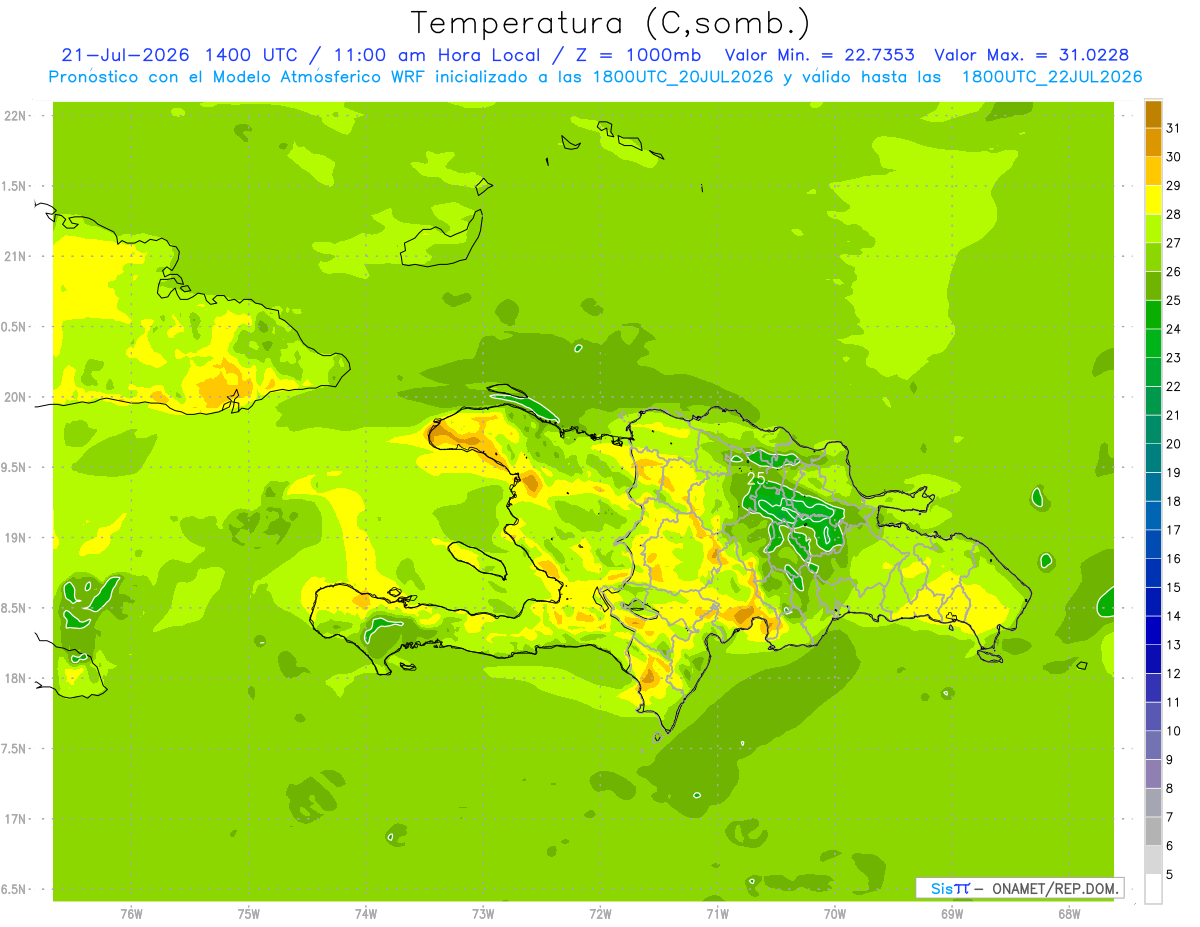Select the '1.5N' latitude tick label

coord(15,186)
